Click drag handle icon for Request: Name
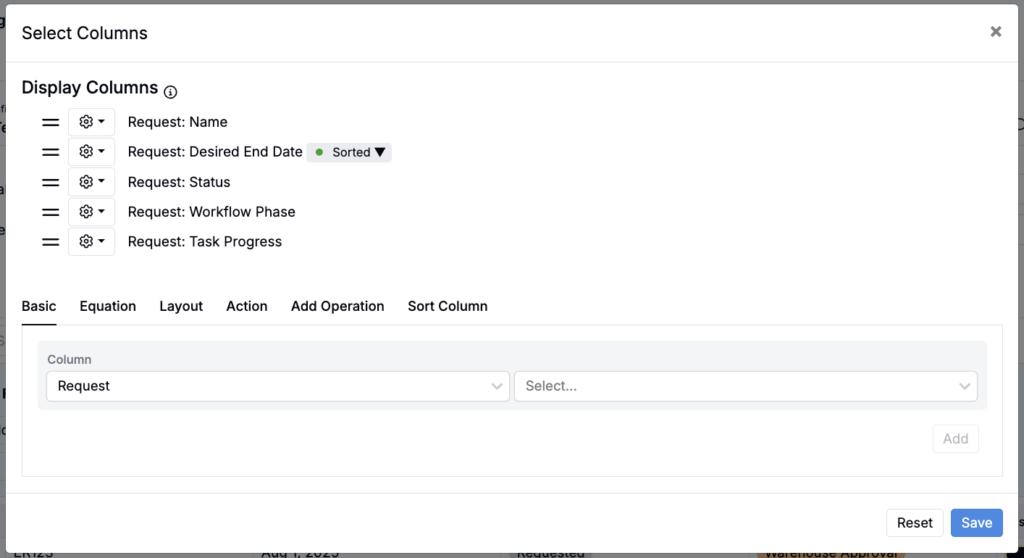The image size is (1024, 558). tap(50, 122)
